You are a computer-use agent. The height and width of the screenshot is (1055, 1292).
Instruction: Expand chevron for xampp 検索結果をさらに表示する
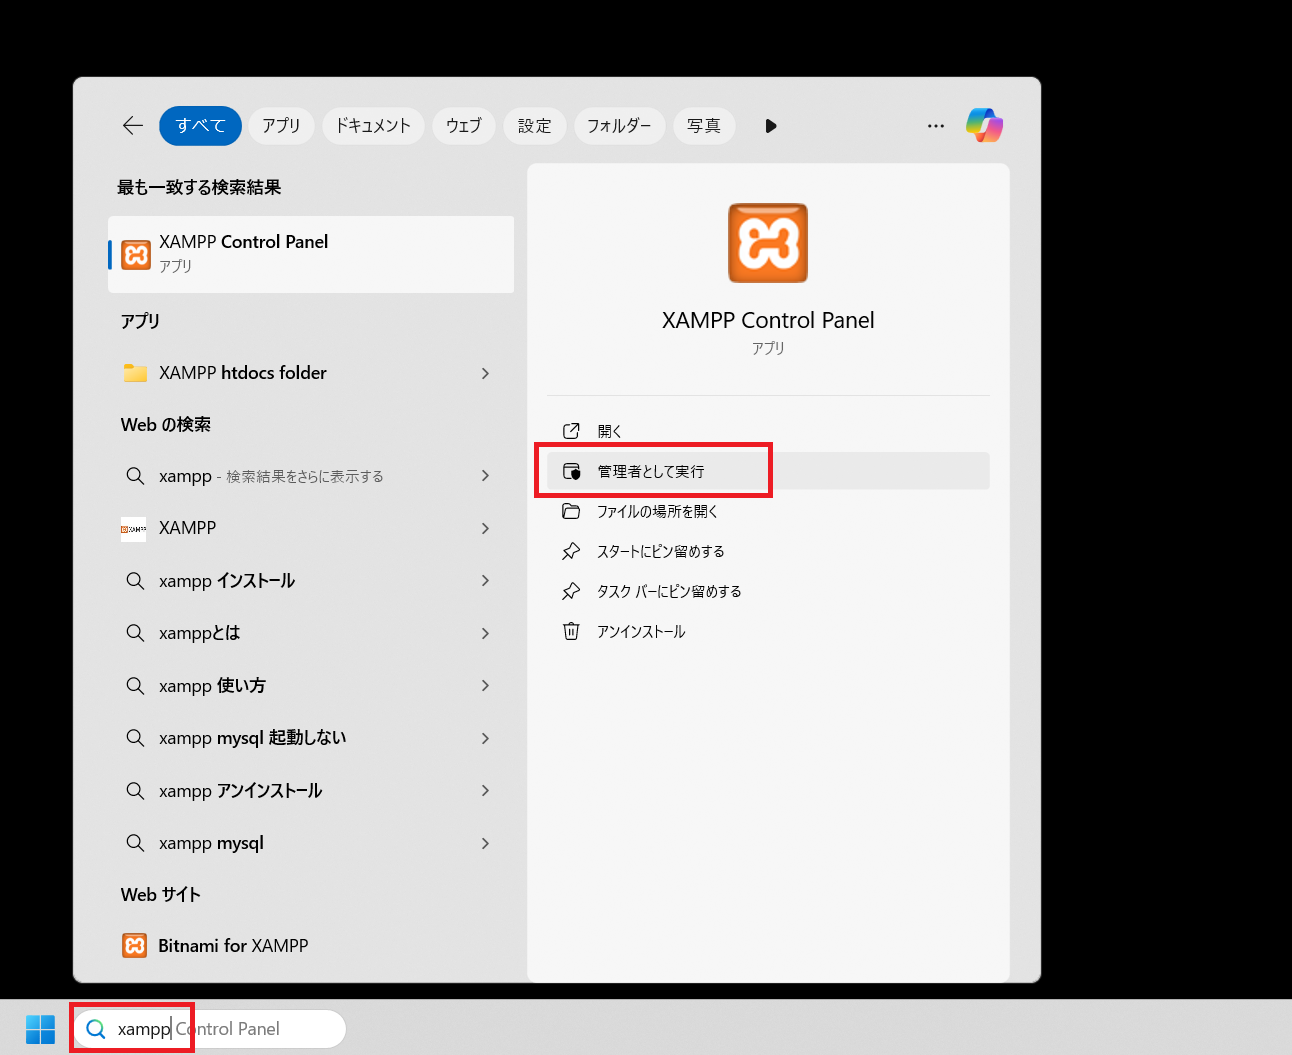pyautogui.click(x=486, y=476)
